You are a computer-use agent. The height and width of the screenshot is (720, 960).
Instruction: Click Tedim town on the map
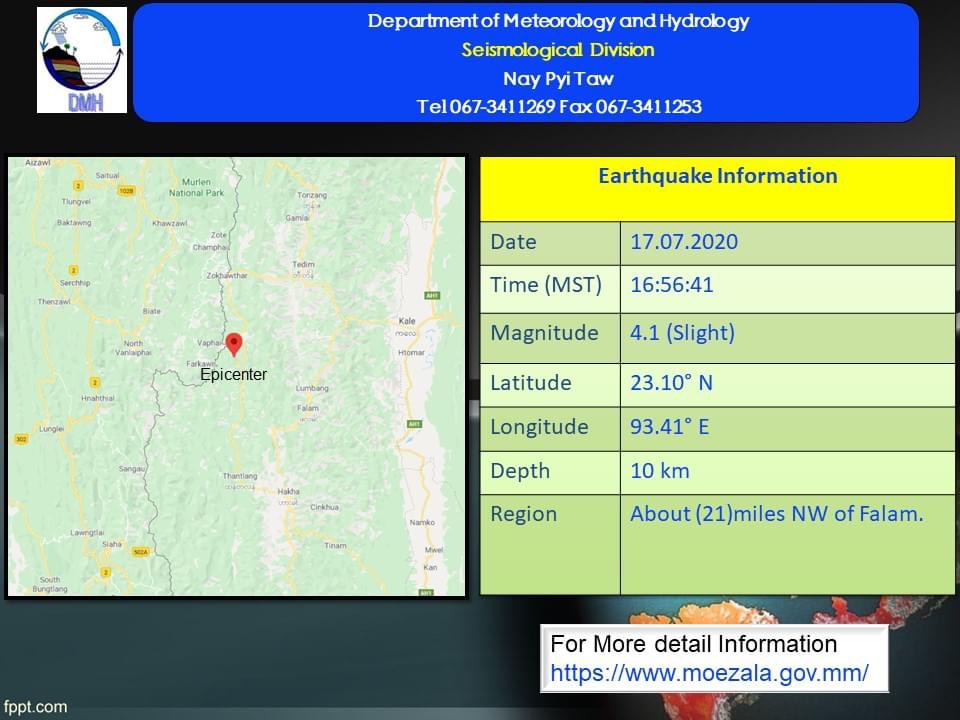point(303,264)
